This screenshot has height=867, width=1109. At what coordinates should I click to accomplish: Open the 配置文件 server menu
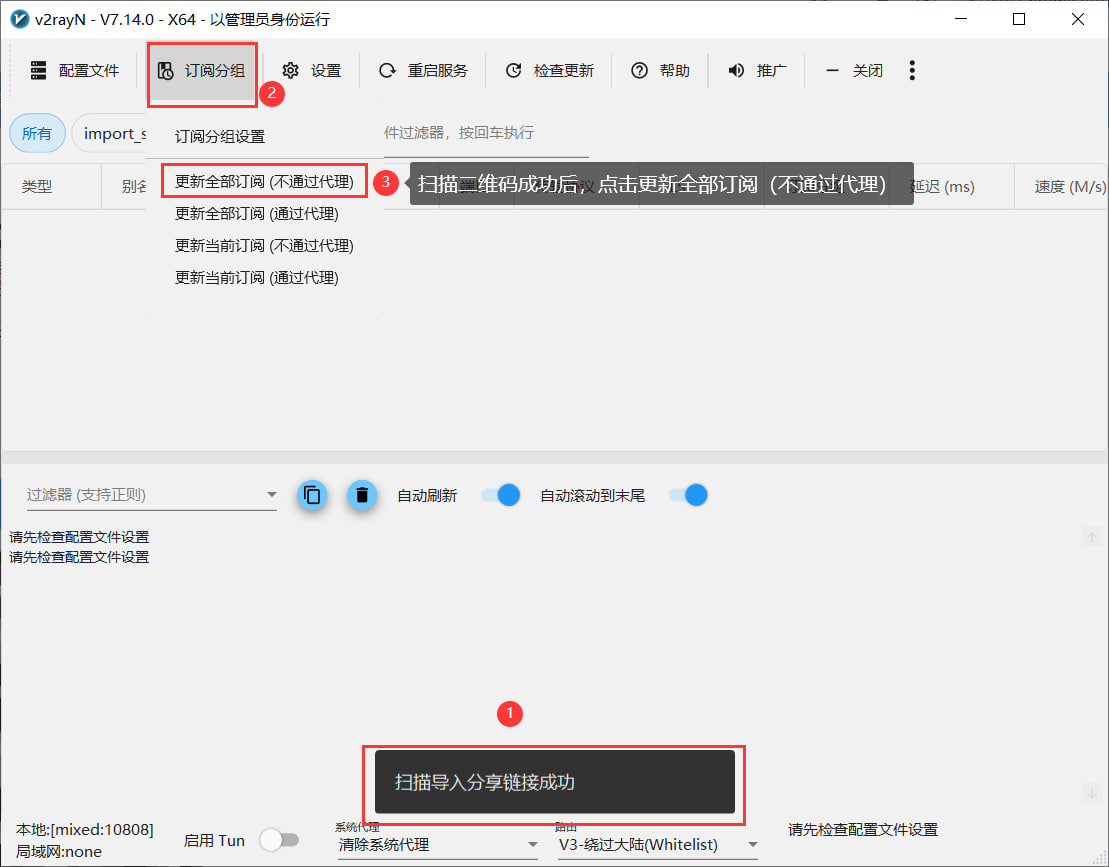[x=75, y=70]
